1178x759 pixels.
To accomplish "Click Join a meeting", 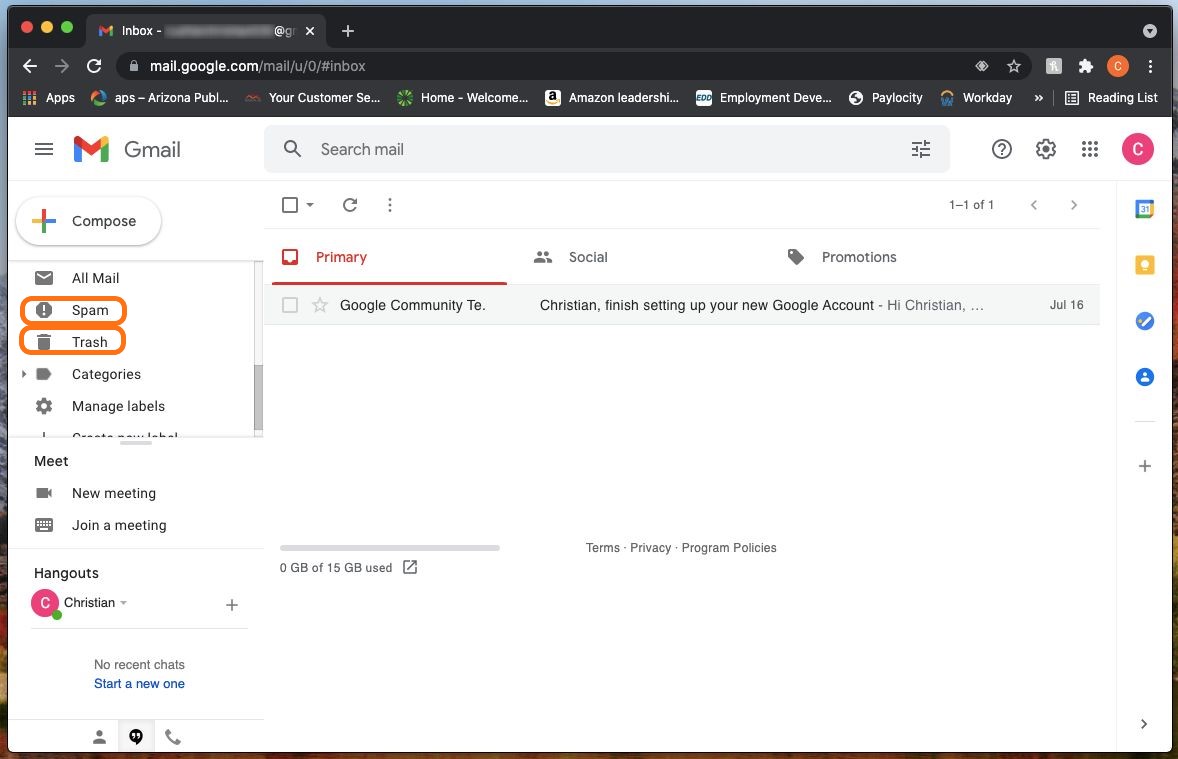I will pos(119,525).
